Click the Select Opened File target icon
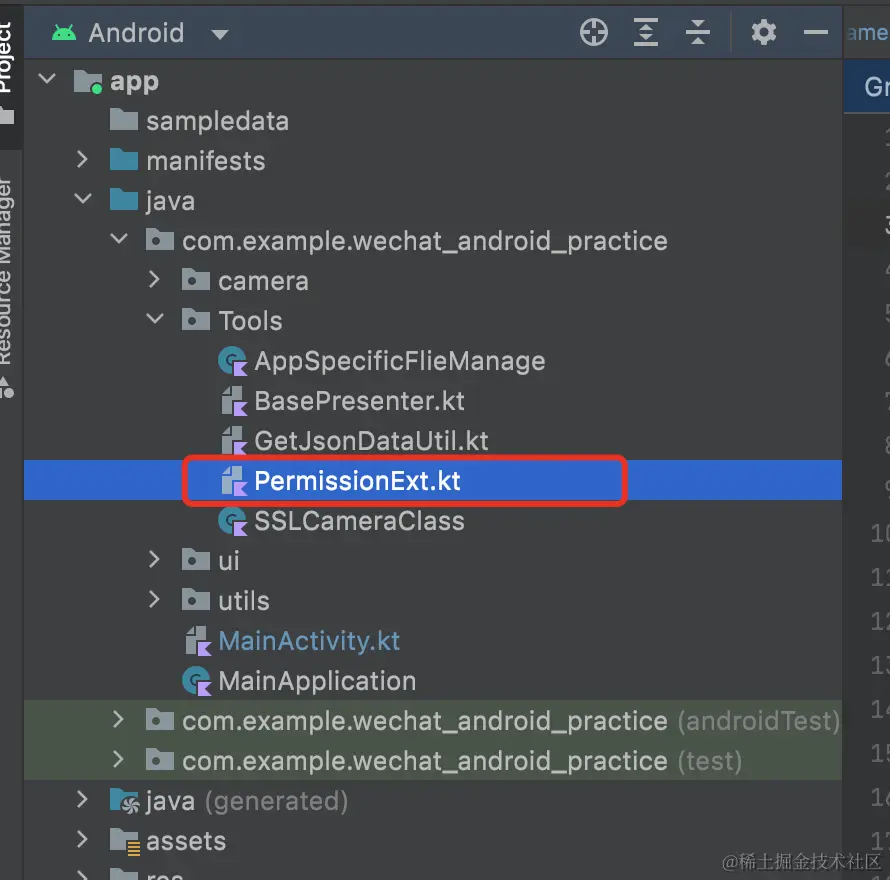Viewport: 890px width, 880px height. click(x=594, y=32)
